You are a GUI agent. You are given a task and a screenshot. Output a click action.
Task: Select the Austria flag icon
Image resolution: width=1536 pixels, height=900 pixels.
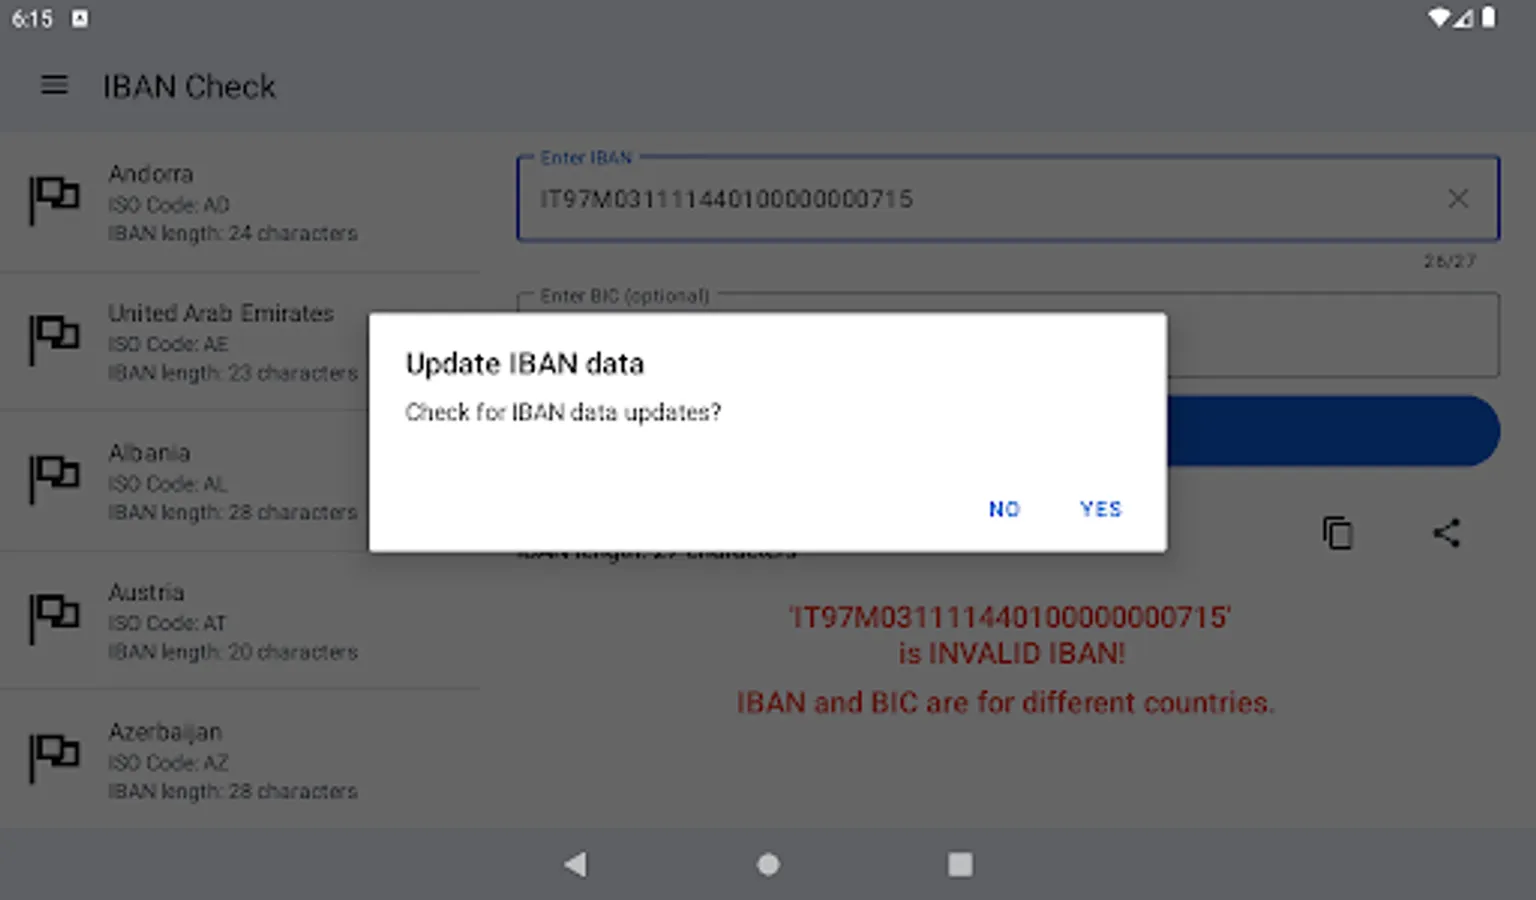[54, 618]
